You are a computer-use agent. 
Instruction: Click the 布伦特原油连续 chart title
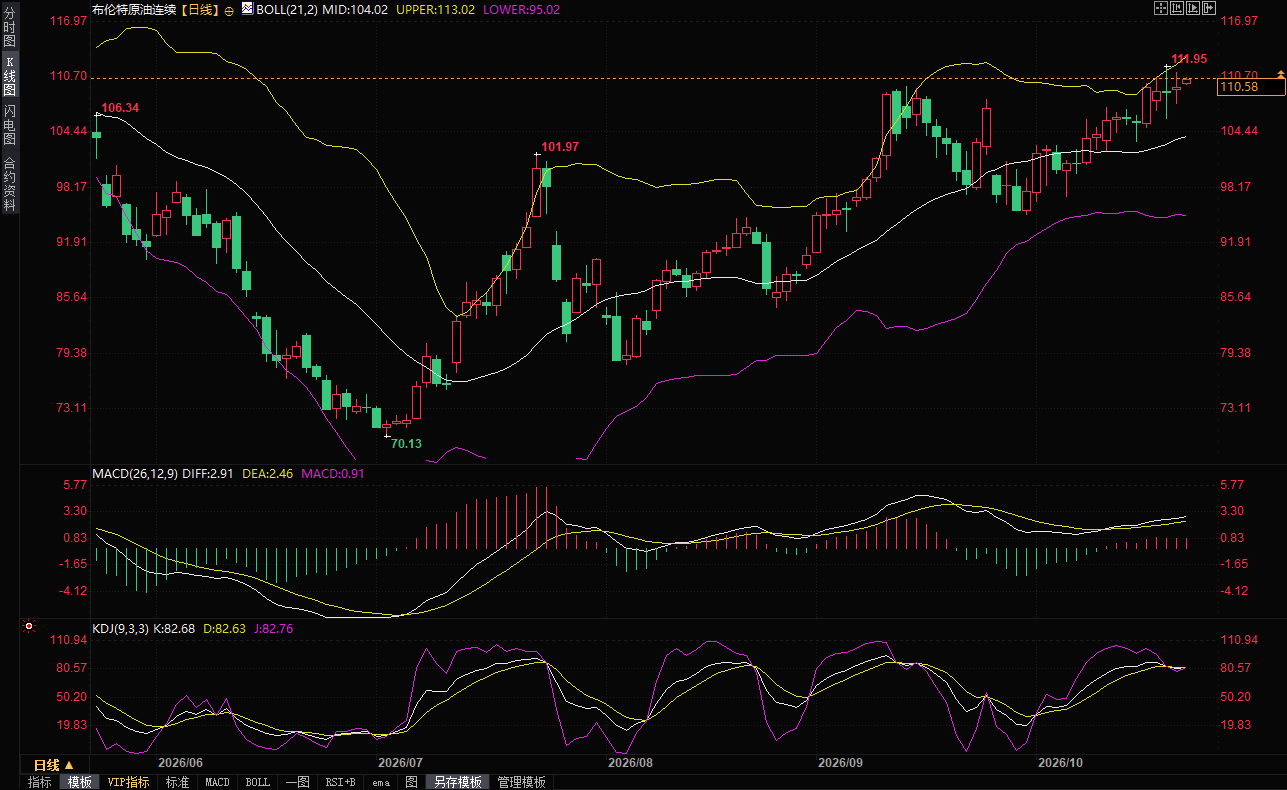pyautogui.click(x=133, y=9)
